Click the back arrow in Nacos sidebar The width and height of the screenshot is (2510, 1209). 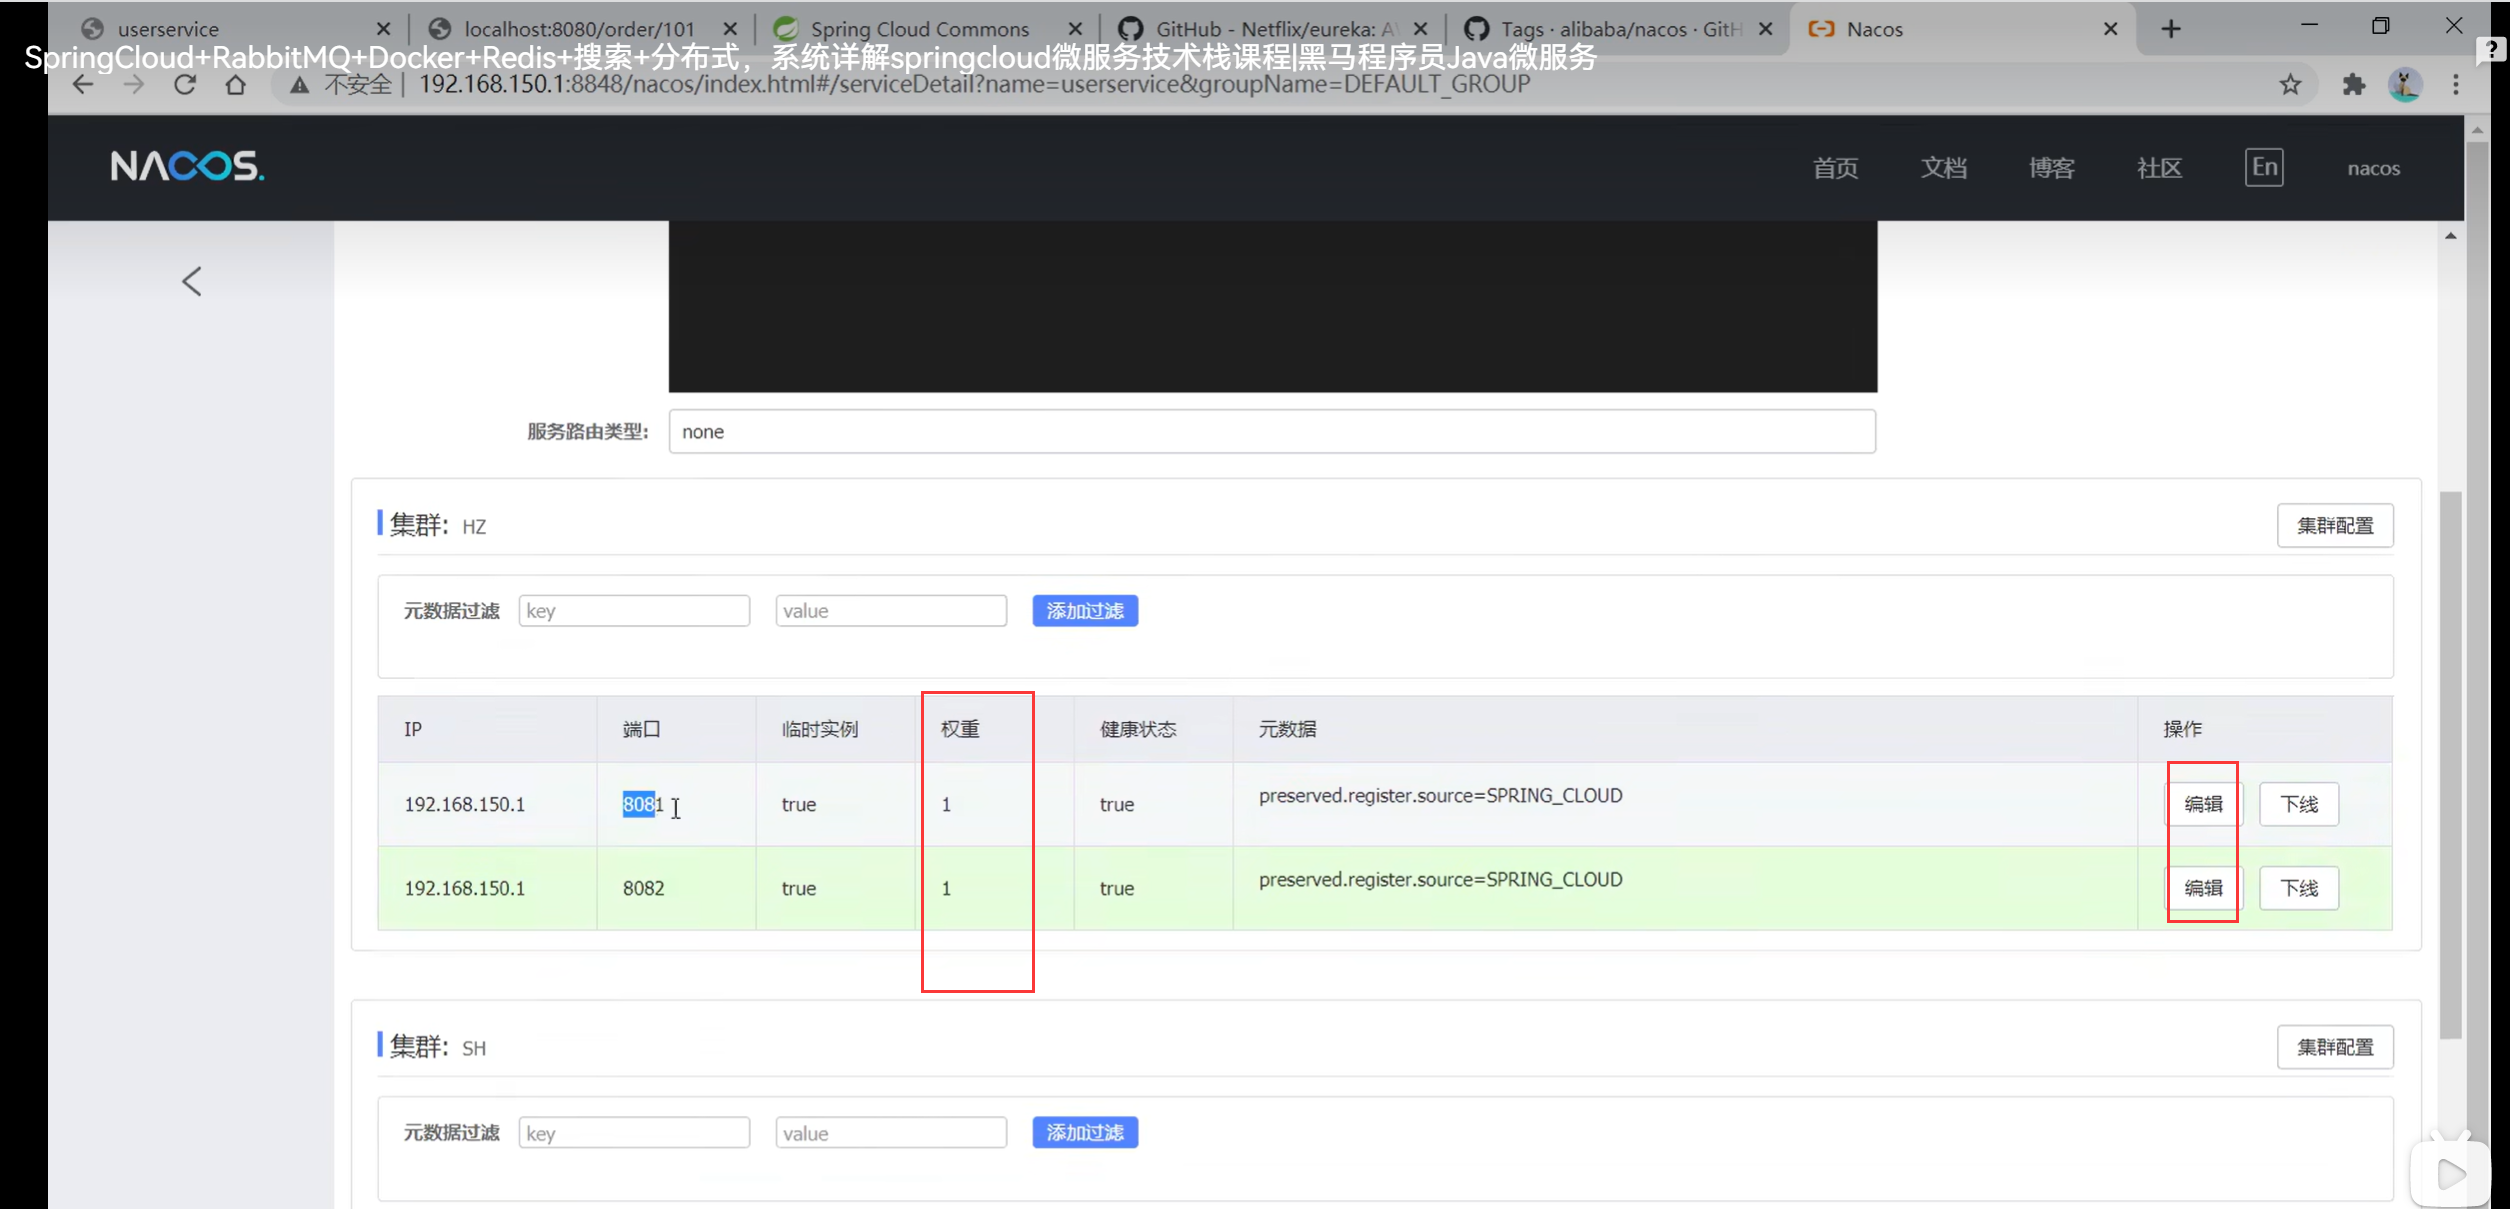(x=192, y=281)
